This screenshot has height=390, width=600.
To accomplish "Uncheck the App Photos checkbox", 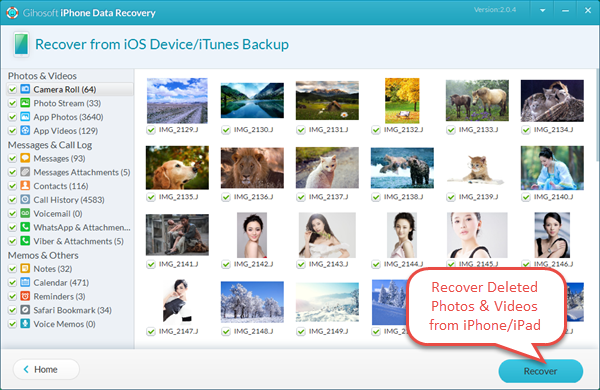I will coord(13,117).
